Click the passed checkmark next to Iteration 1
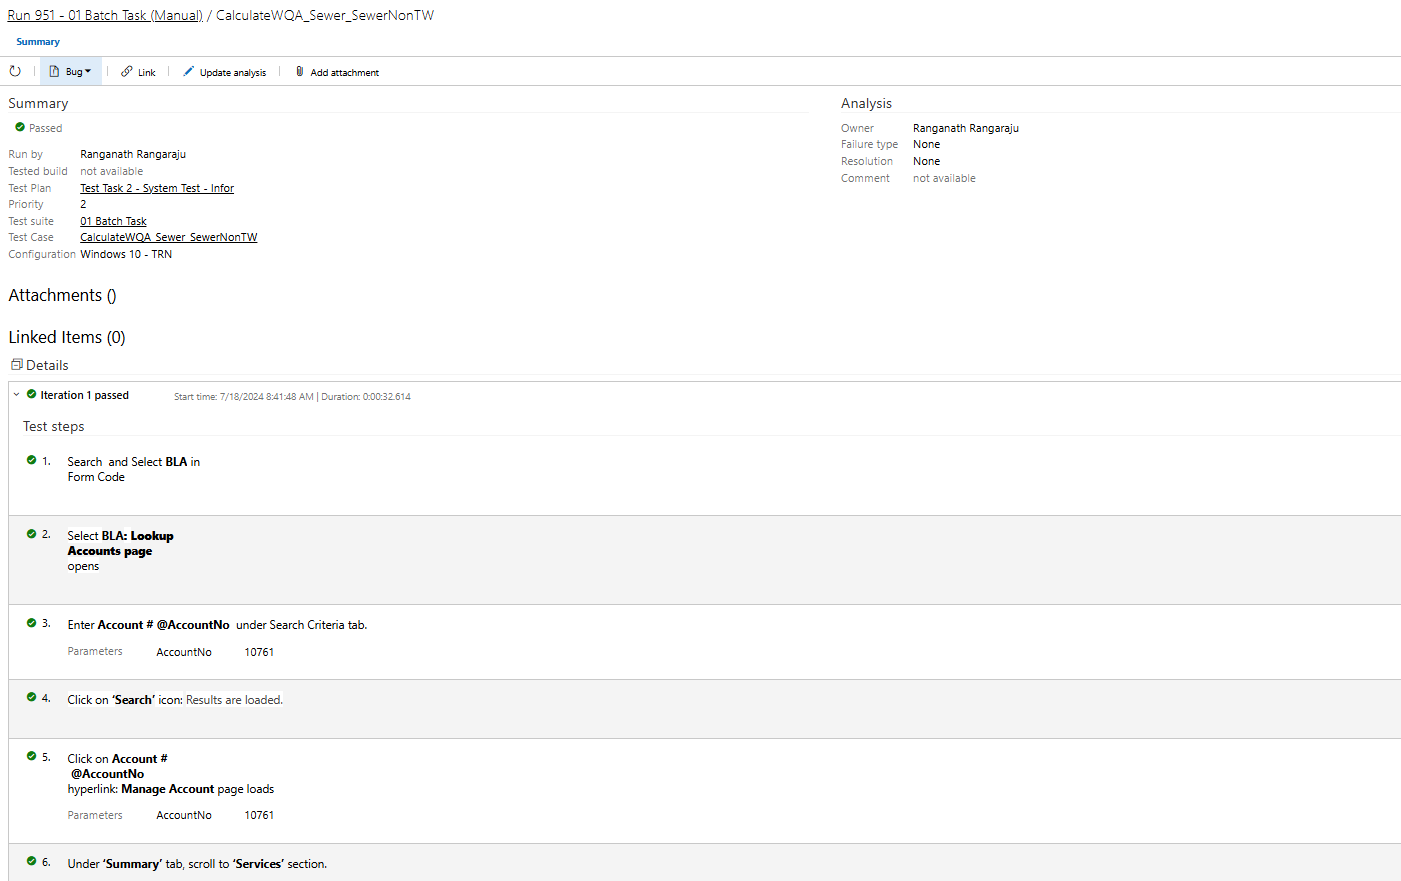 29,394
